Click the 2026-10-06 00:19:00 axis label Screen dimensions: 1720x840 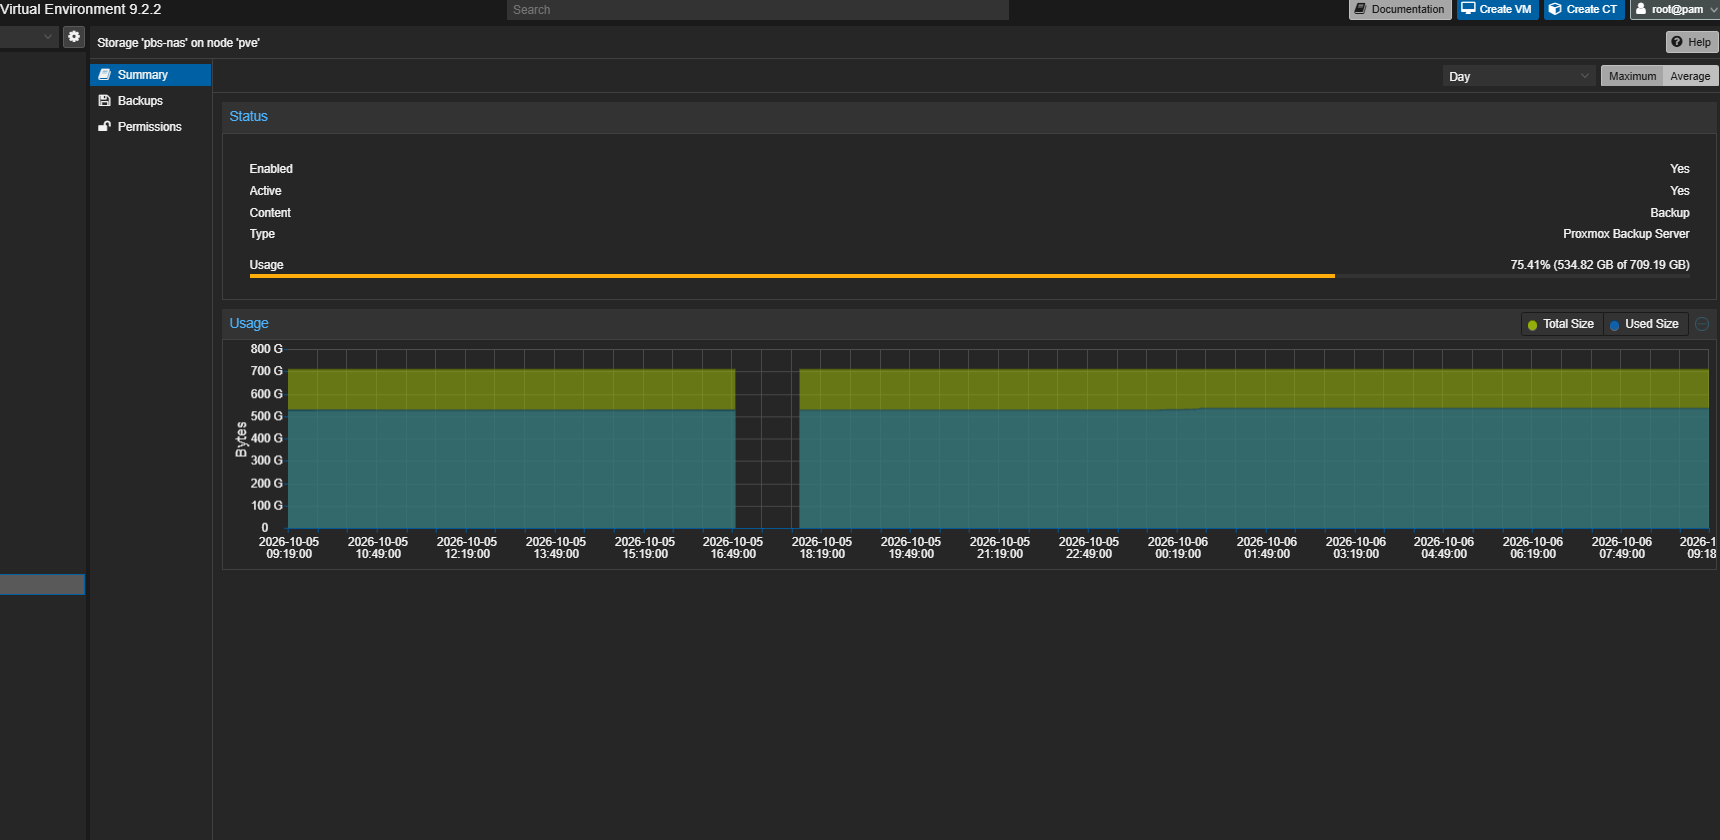tap(1178, 548)
